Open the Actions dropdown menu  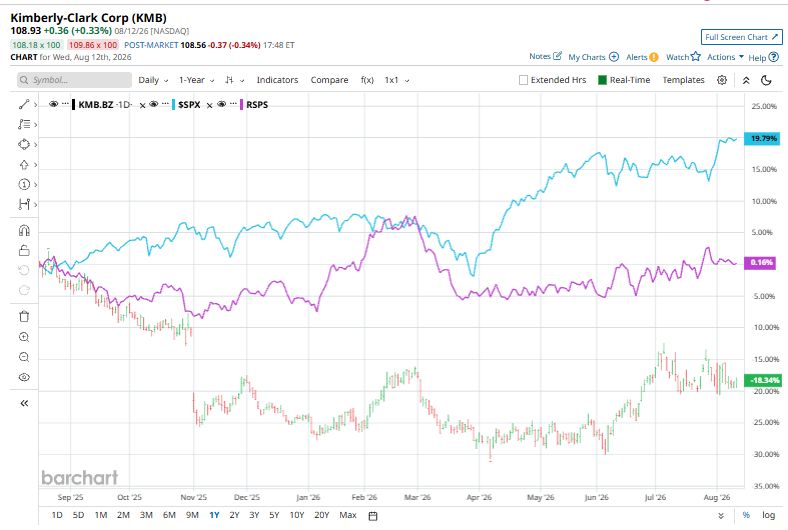[725, 57]
